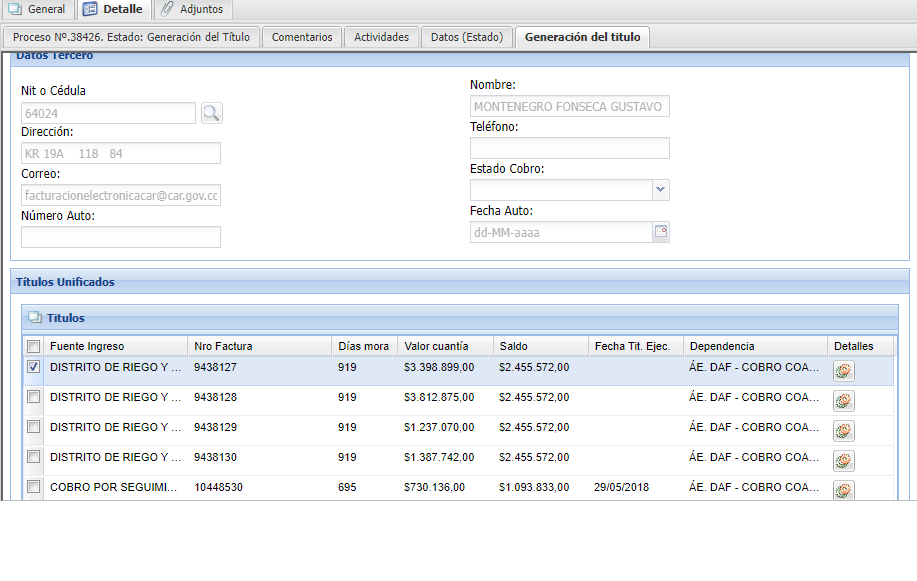Click the Número Auto input field
The width and height of the screenshot is (917, 581).
[120, 237]
